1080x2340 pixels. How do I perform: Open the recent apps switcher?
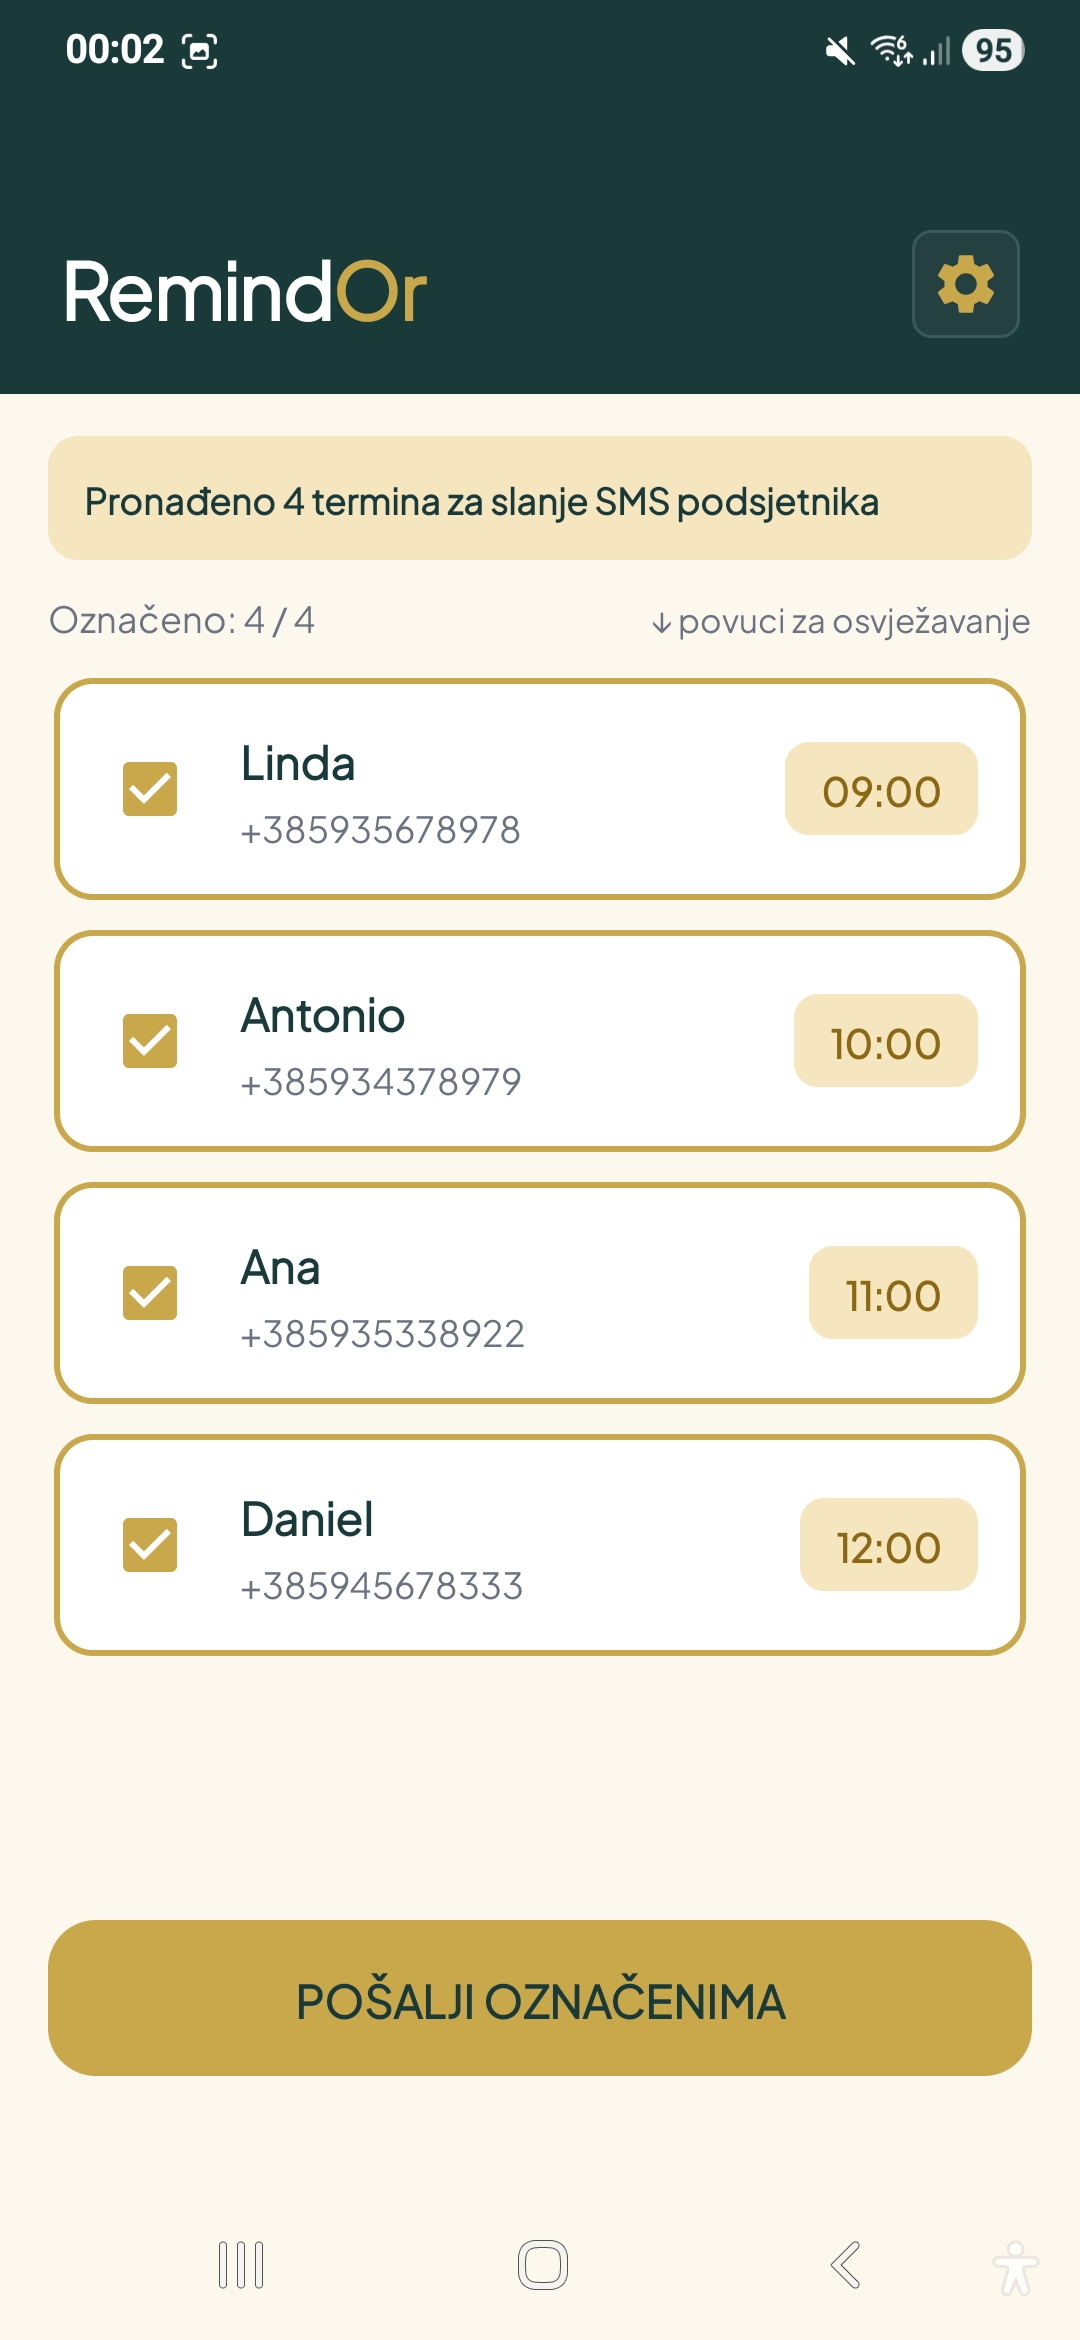pyautogui.click(x=241, y=2265)
